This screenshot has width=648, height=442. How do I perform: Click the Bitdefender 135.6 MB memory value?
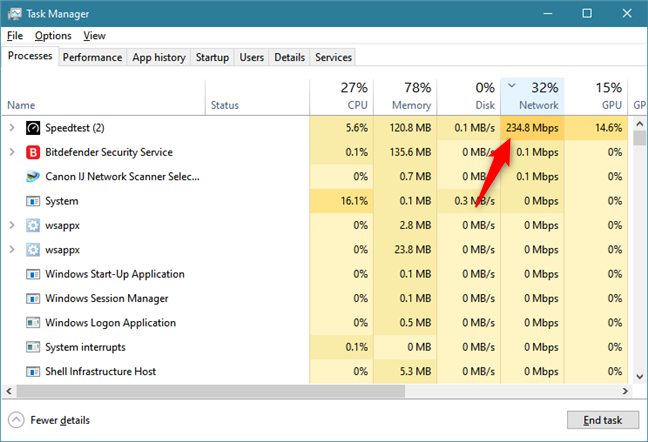point(410,152)
